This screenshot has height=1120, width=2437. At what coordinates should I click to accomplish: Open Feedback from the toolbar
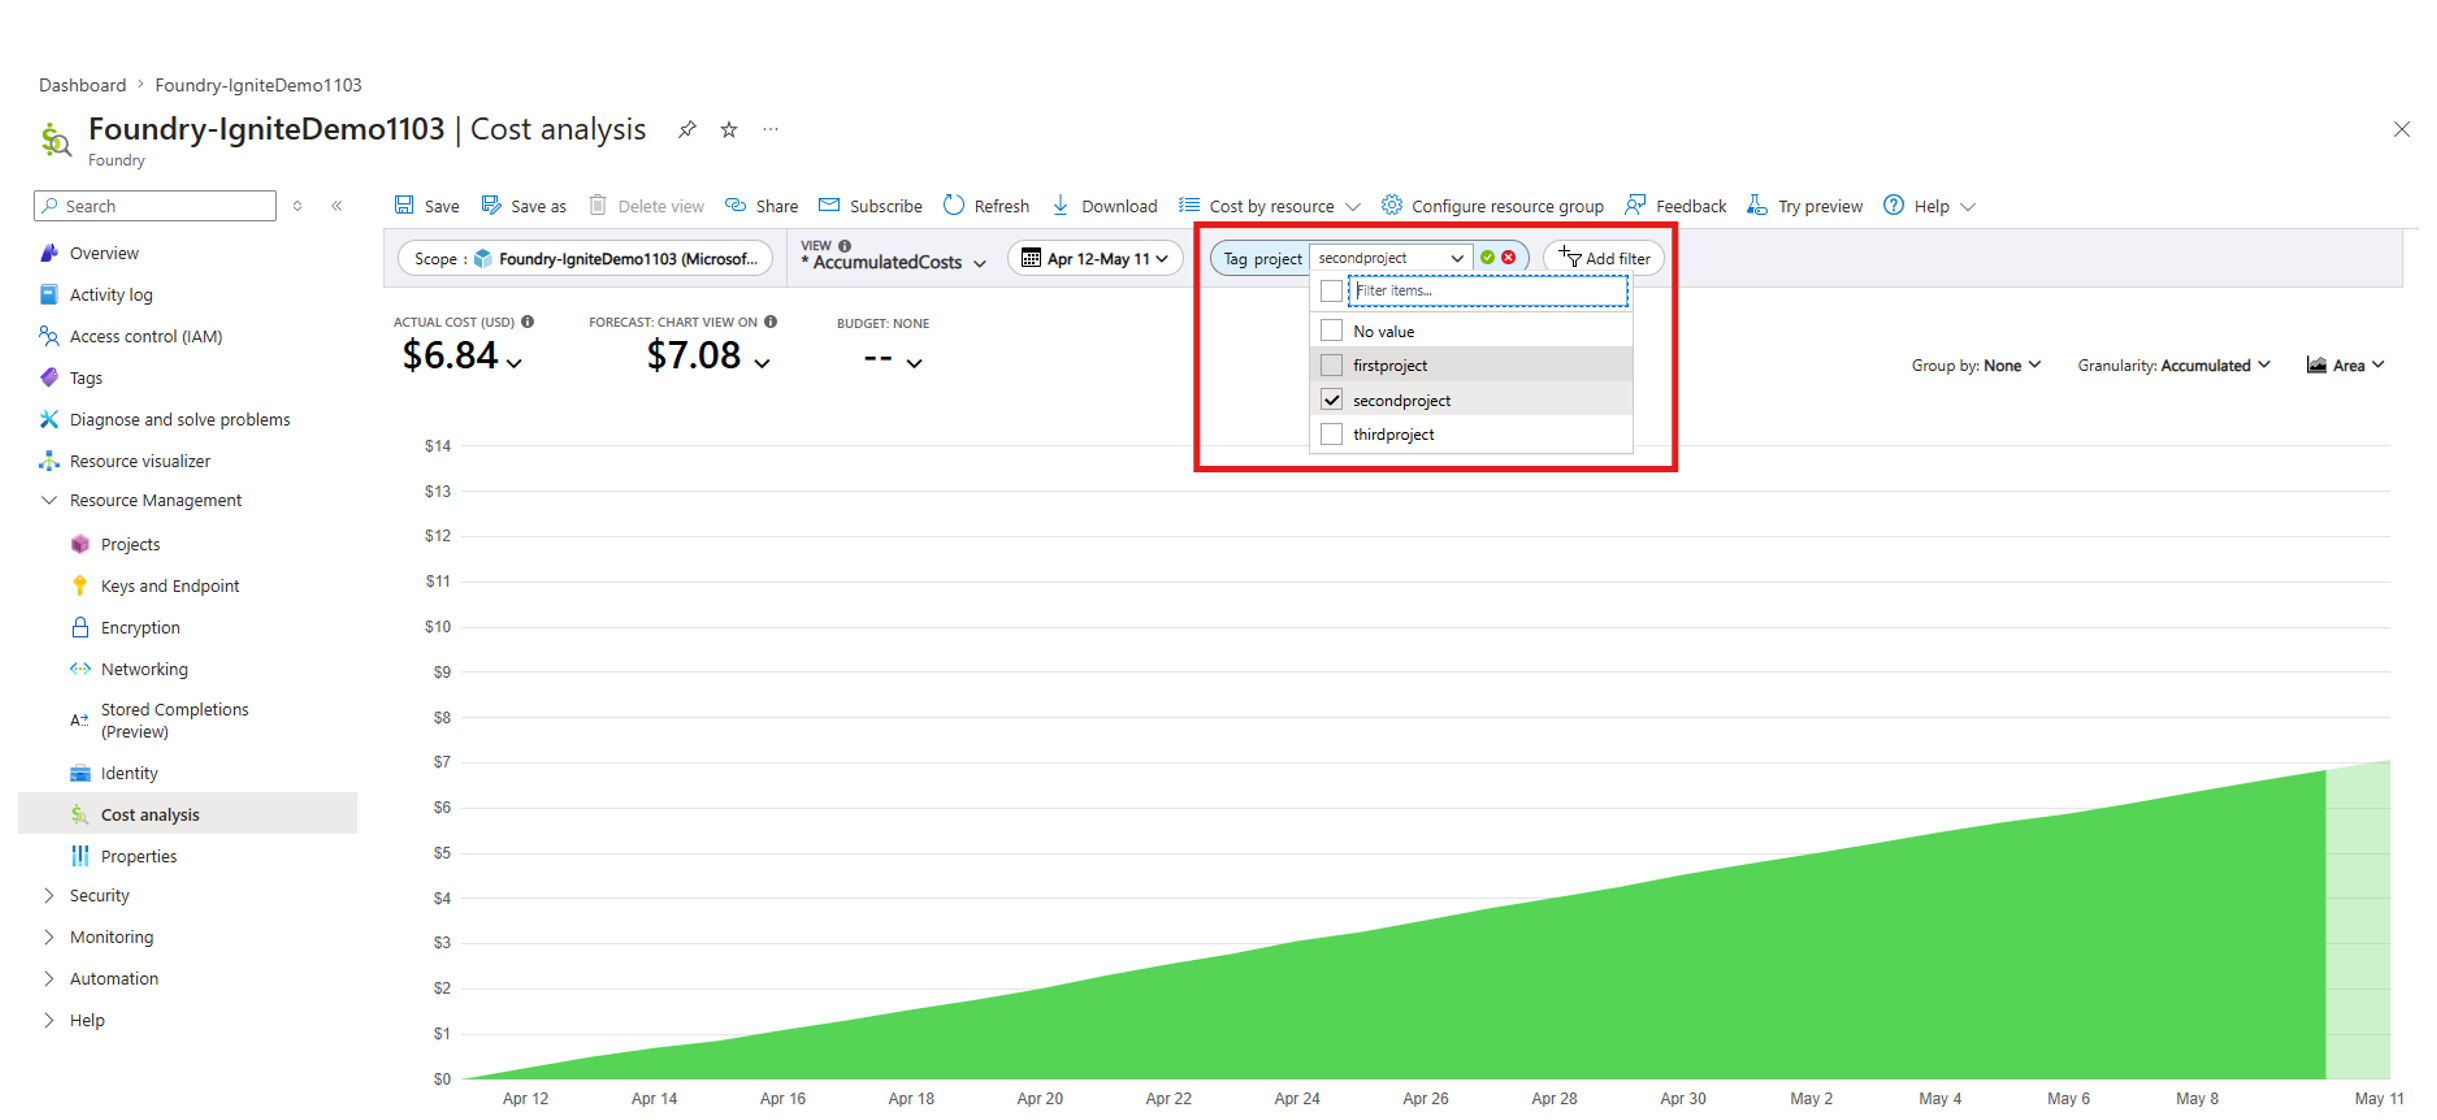(1677, 206)
